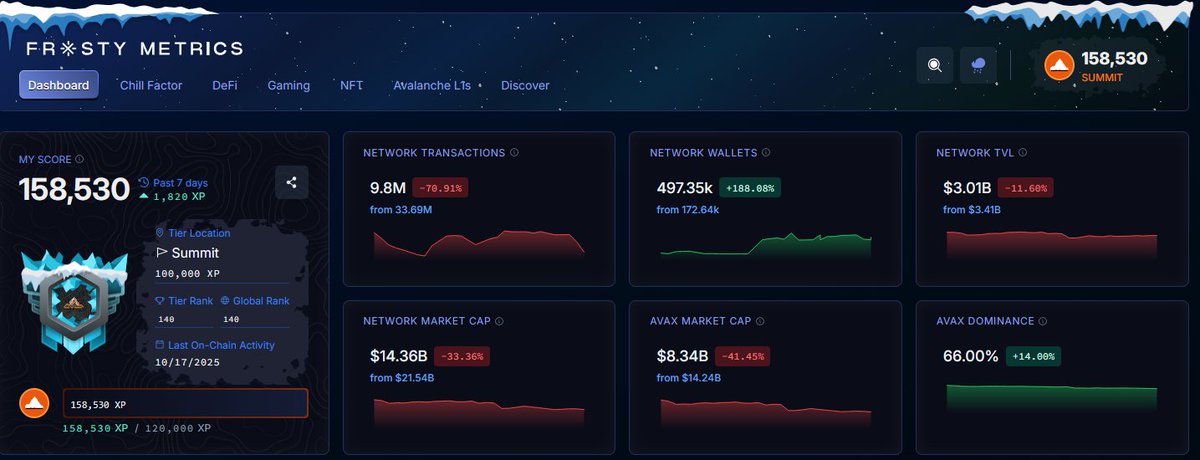
Task: Click the search magnifier icon
Action: pos(935,66)
